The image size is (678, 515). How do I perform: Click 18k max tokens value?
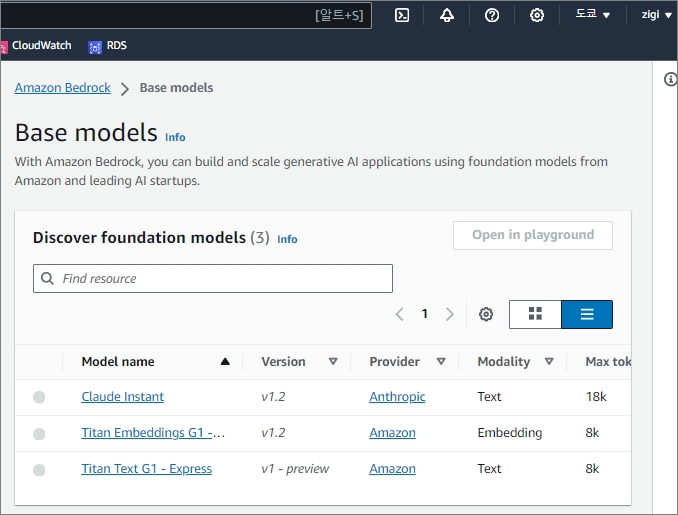point(596,397)
